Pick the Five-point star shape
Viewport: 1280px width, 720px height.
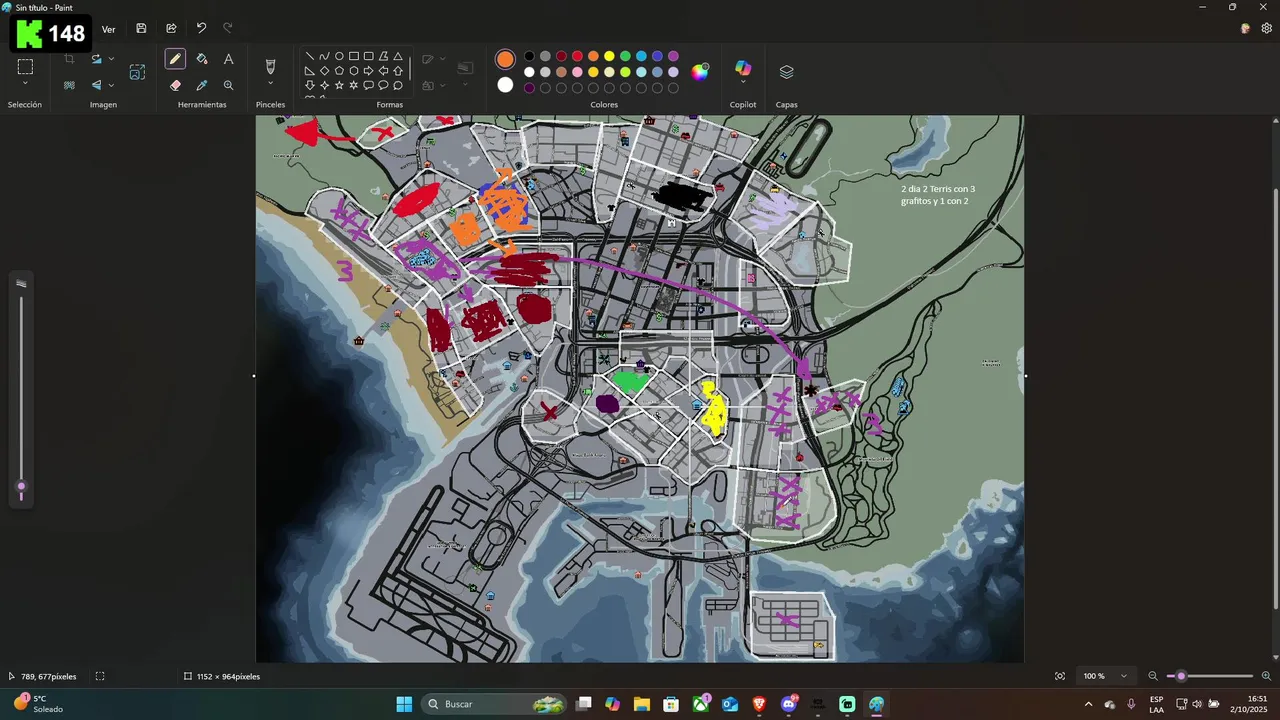(x=339, y=86)
